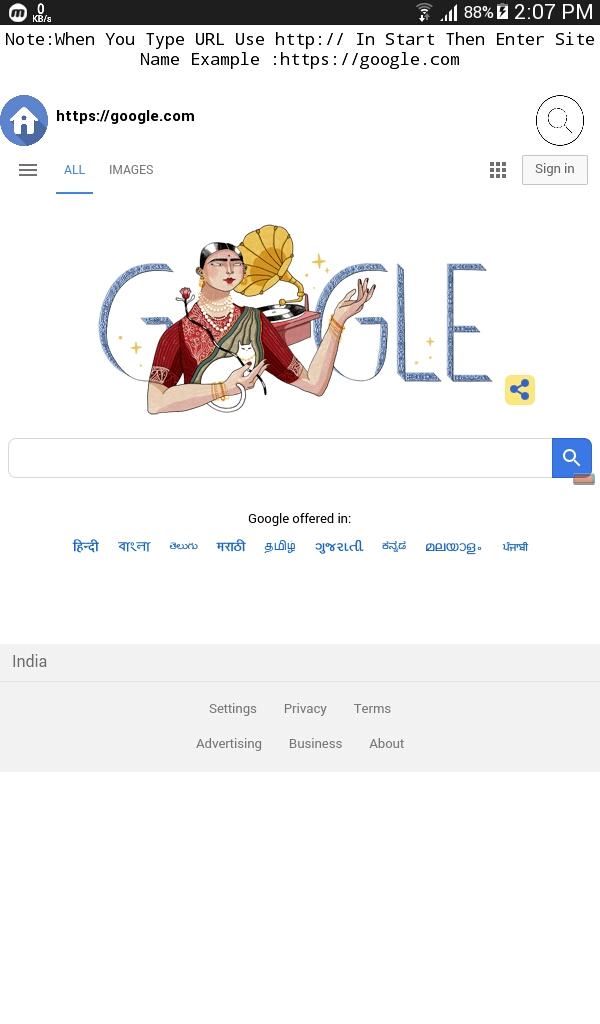The height and width of the screenshot is (1024, 600).
Task: Tap the battery icon in status bar
Action: tap(503, 12)
